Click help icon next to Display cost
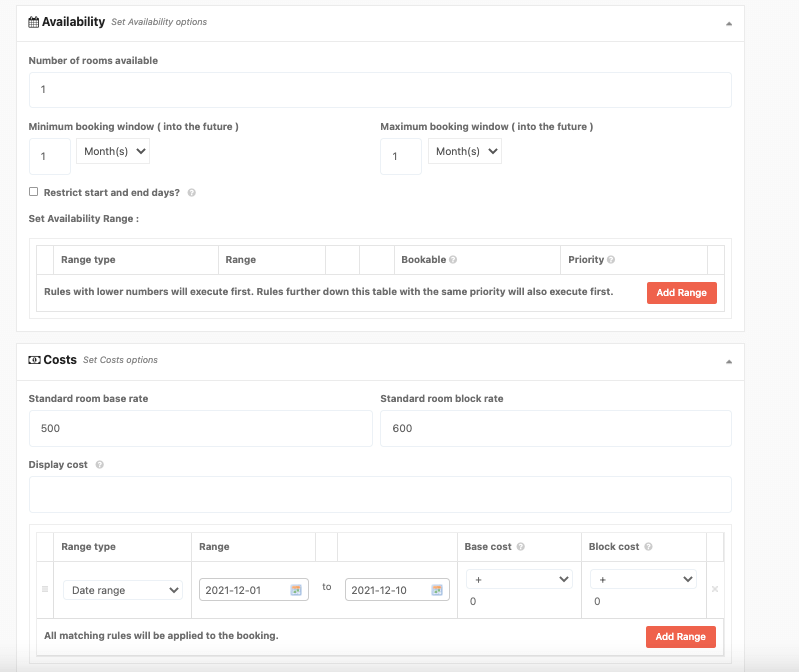This screenshot has width=799, height=672. (x=99, y=465)
